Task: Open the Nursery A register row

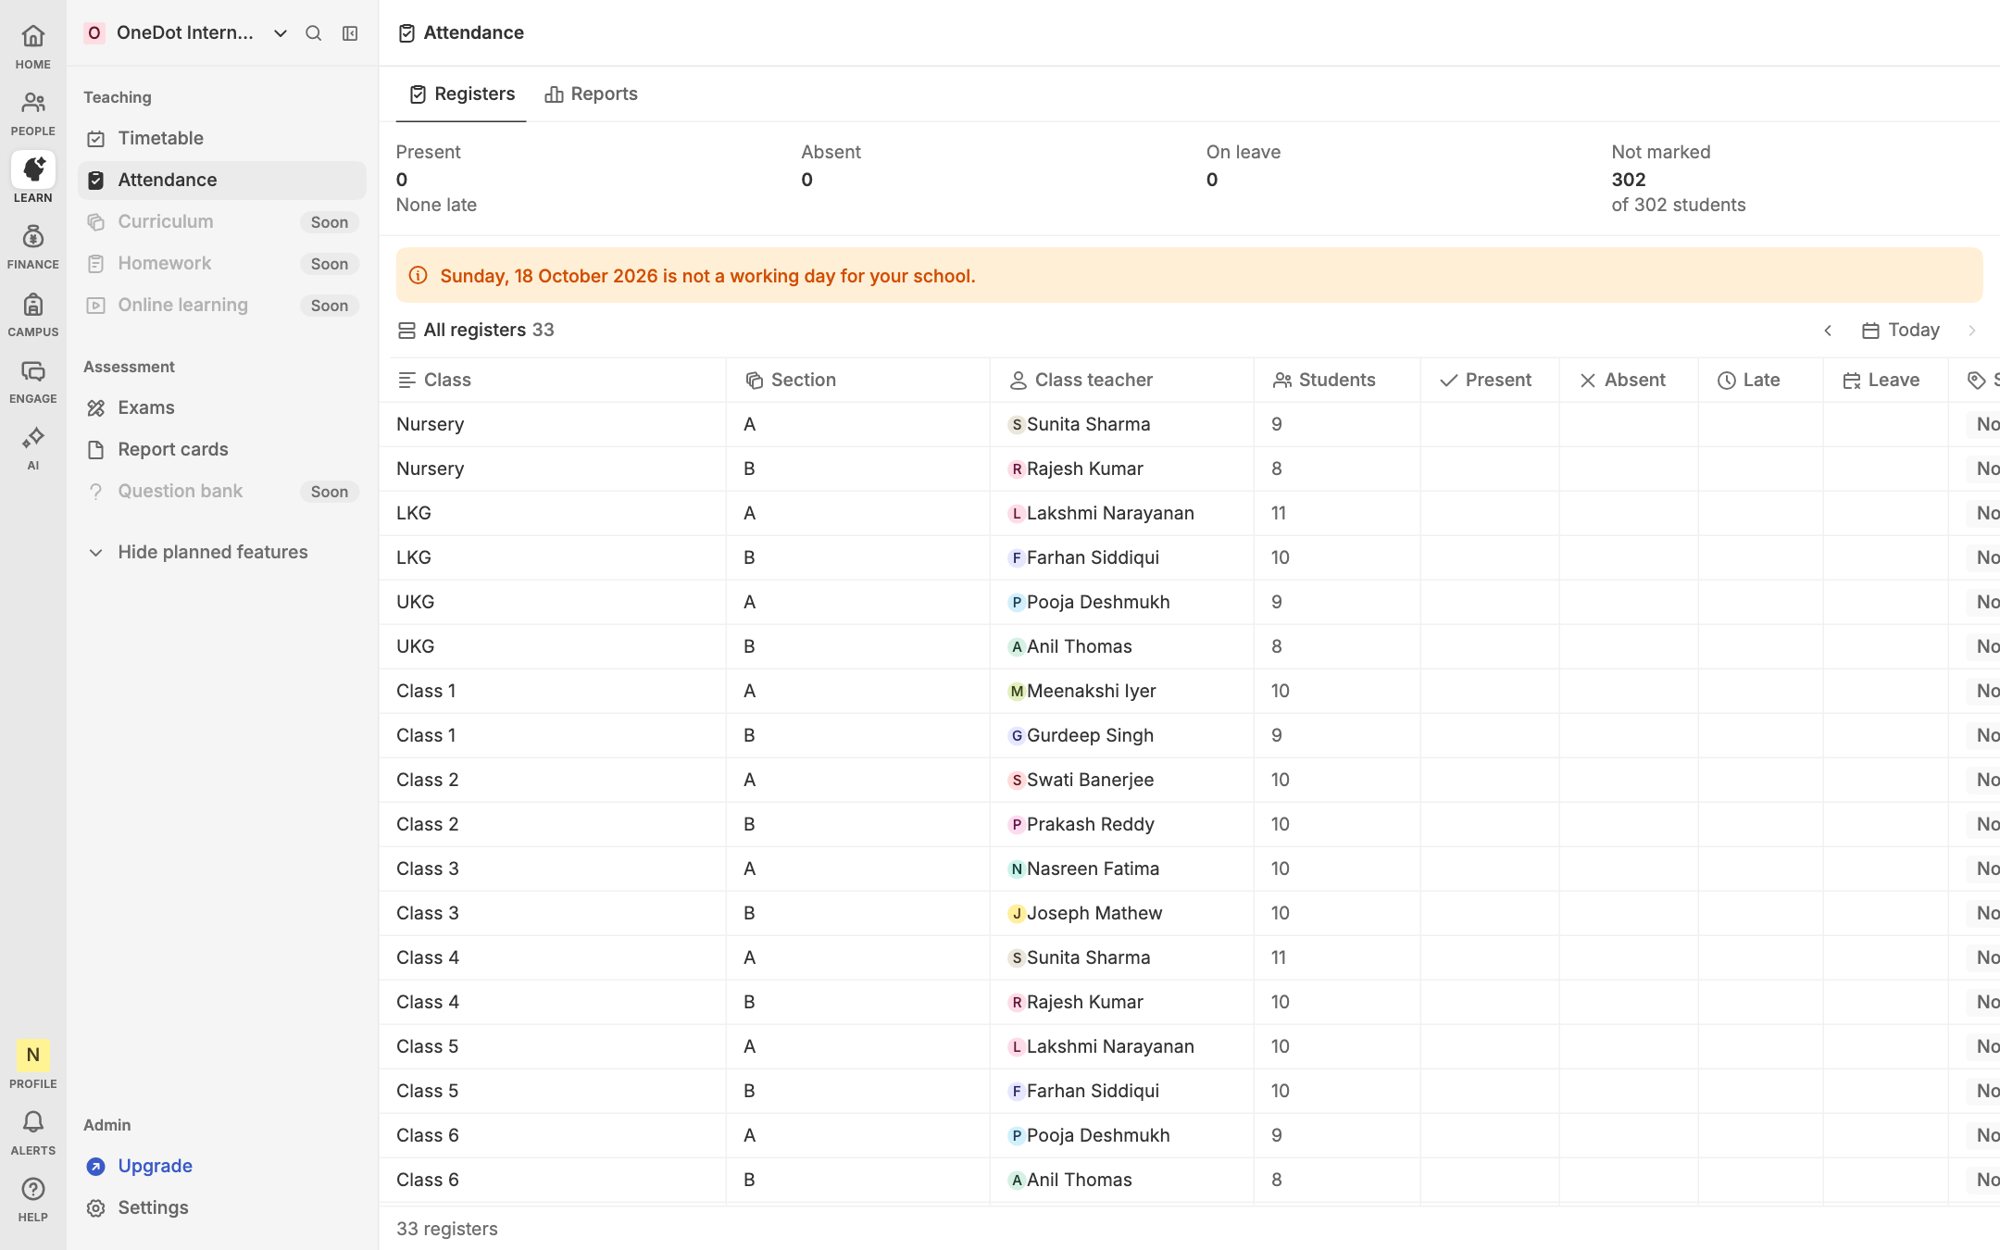Action: pyautogui.click(x=1189, y=424)
